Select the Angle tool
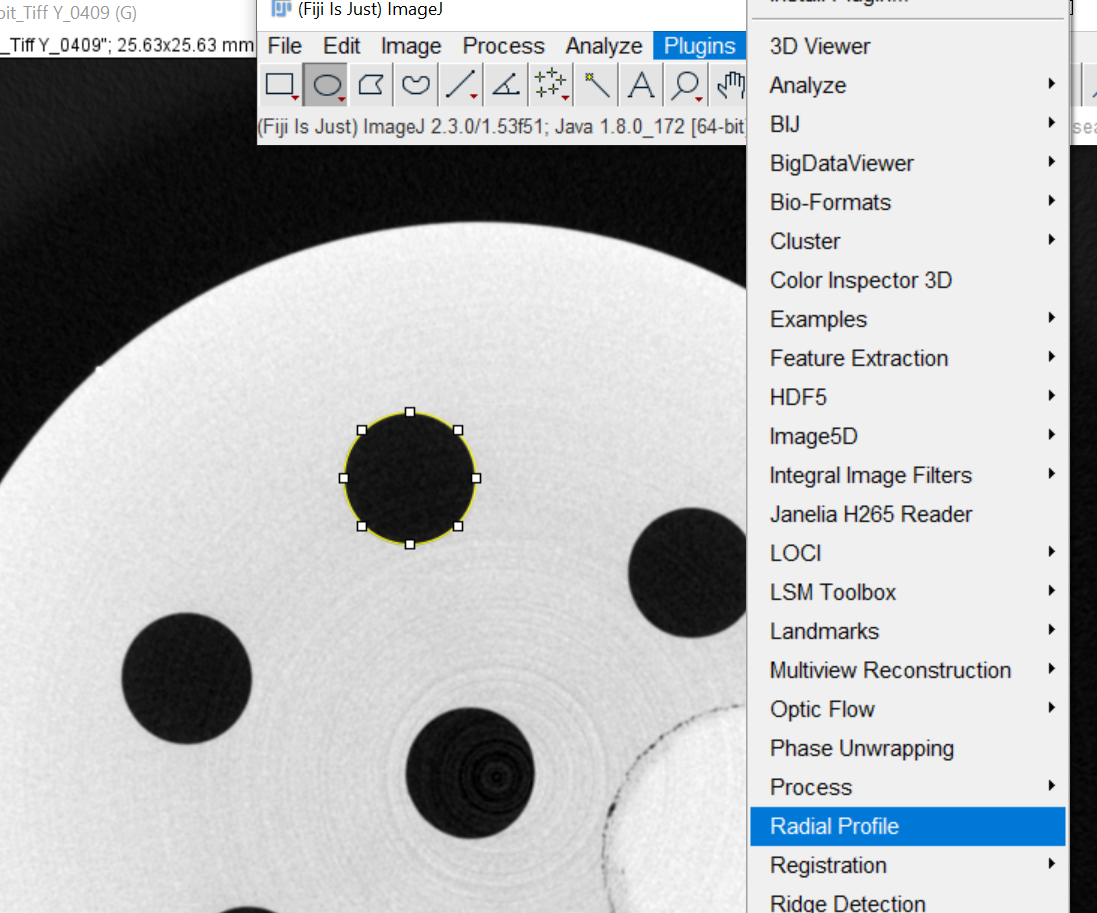The width and height of the screenshot is (1097, 913). pyautogui.click(x=506, y=85)
